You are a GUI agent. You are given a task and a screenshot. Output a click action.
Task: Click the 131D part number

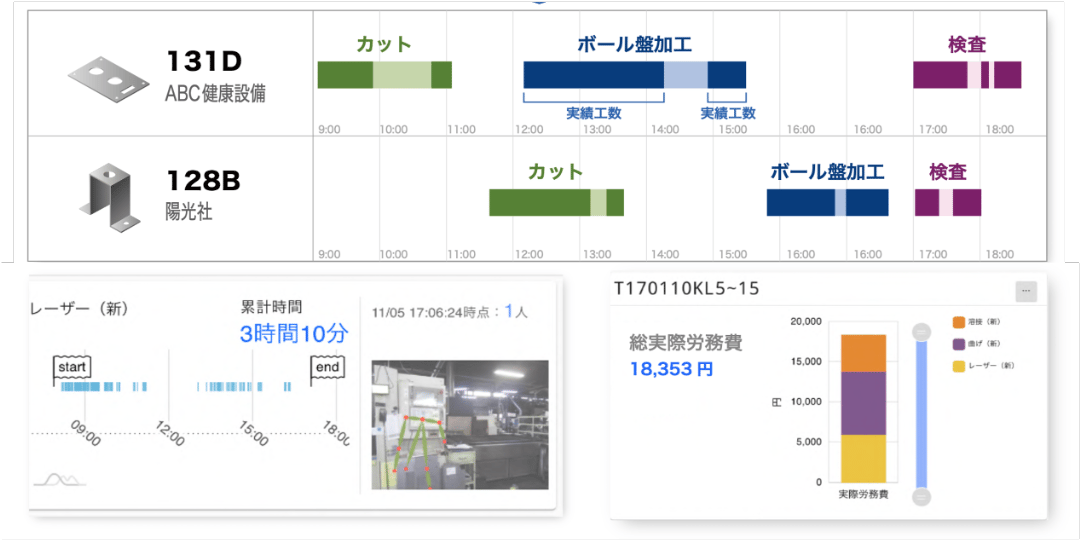[203, 63]
